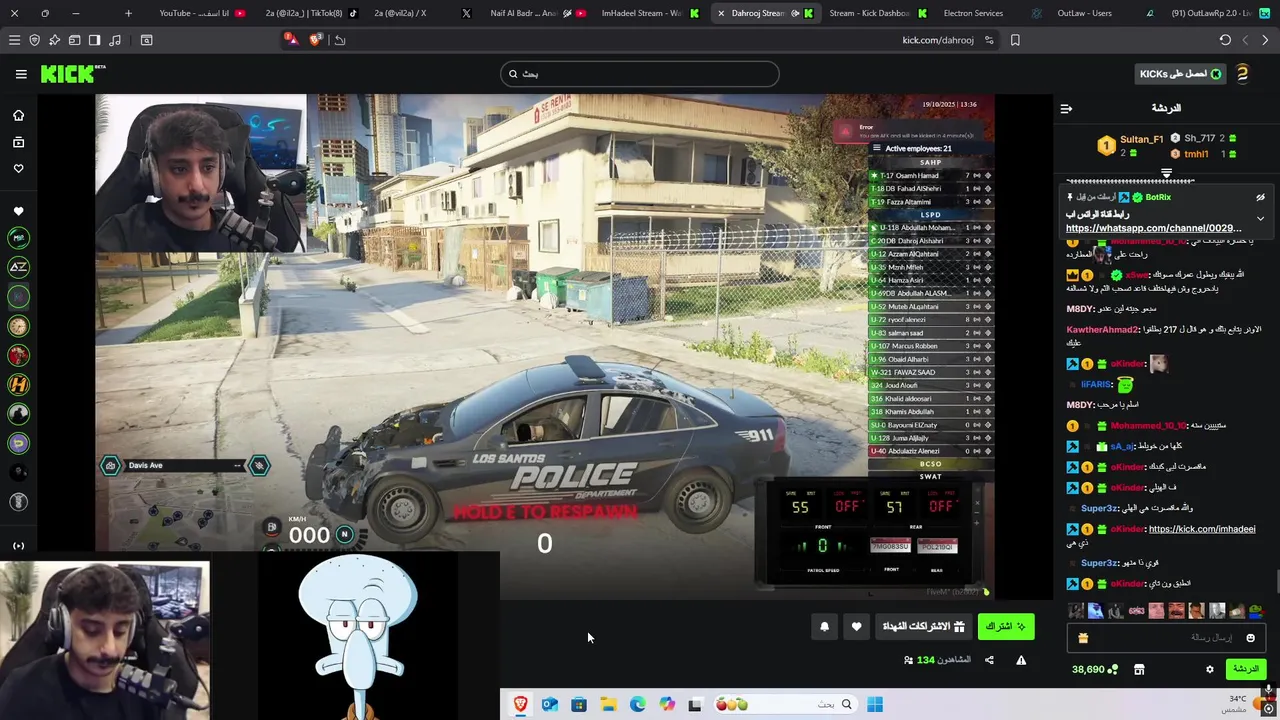Open Outlook from taskbar
Screen dimensions: 1280x720
[549, 705]
